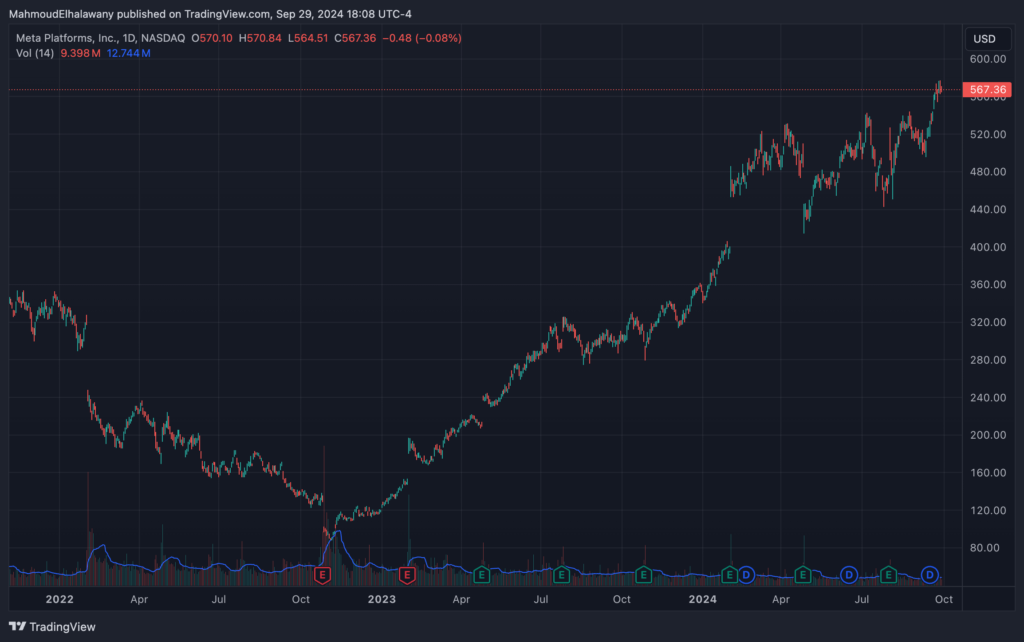Select the green earnings marker near Jul 2023

562,575
